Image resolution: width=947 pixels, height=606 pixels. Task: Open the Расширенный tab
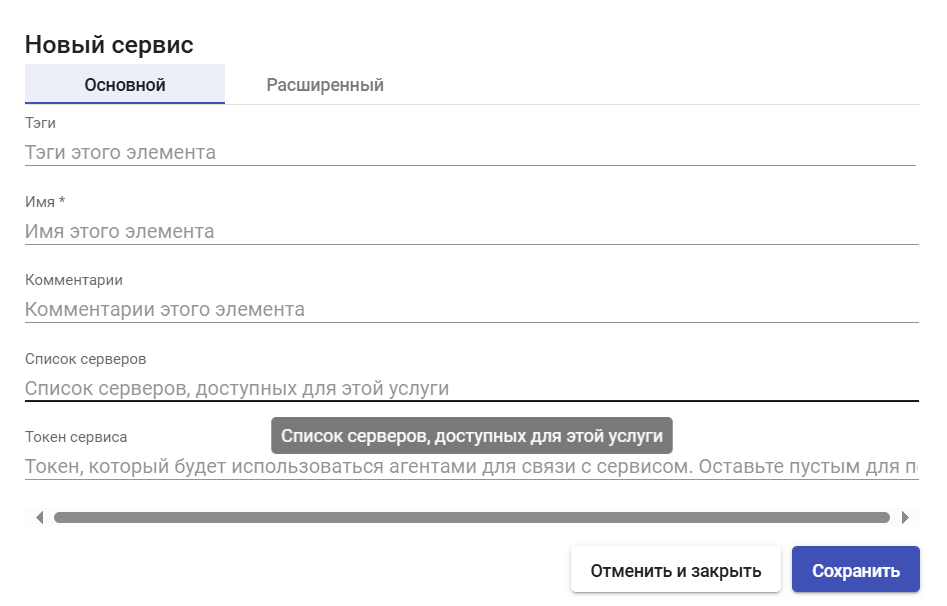click(325, 85)
